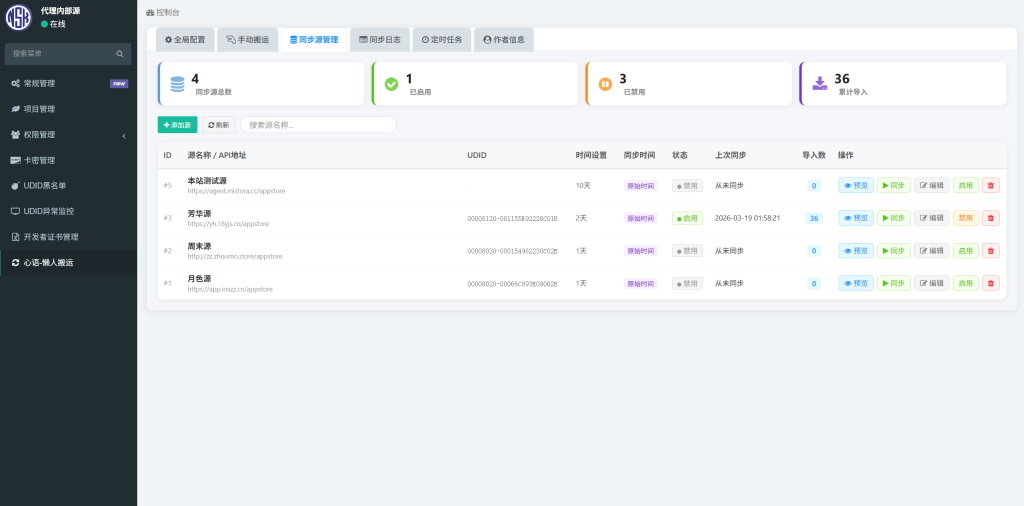The height and width of the screenshot is (506, 1024).
Task: Delete the 本站测试源 sync source
Action: [x=990, y=185]
